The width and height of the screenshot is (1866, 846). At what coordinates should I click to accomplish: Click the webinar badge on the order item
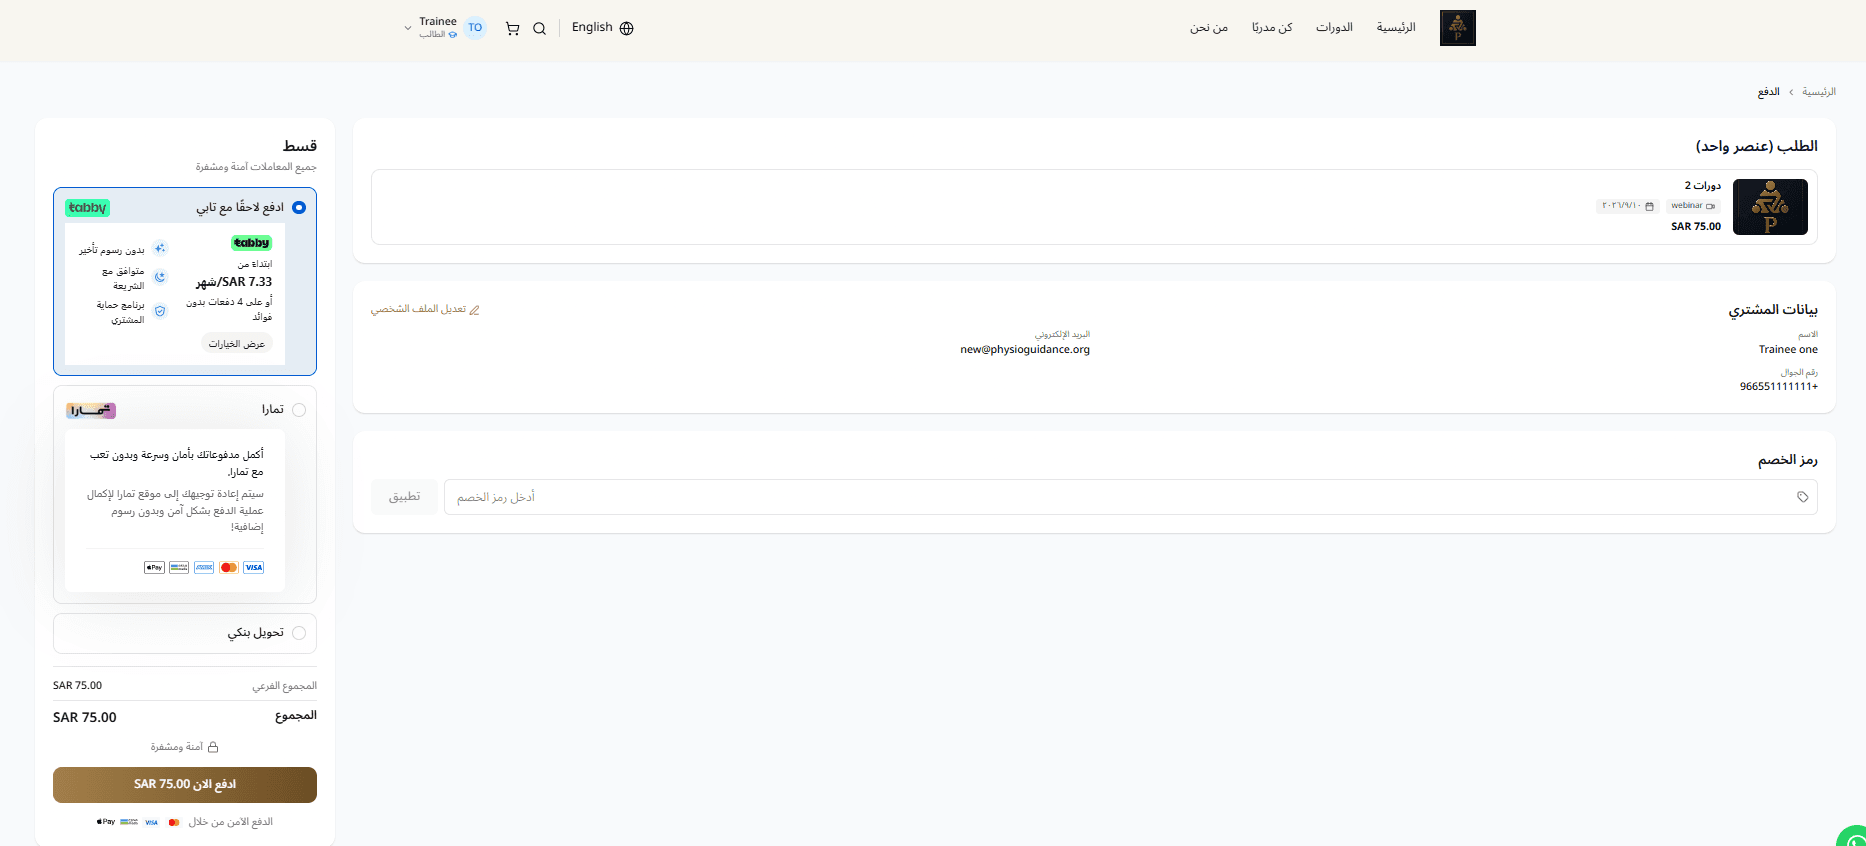[1692, 206]
